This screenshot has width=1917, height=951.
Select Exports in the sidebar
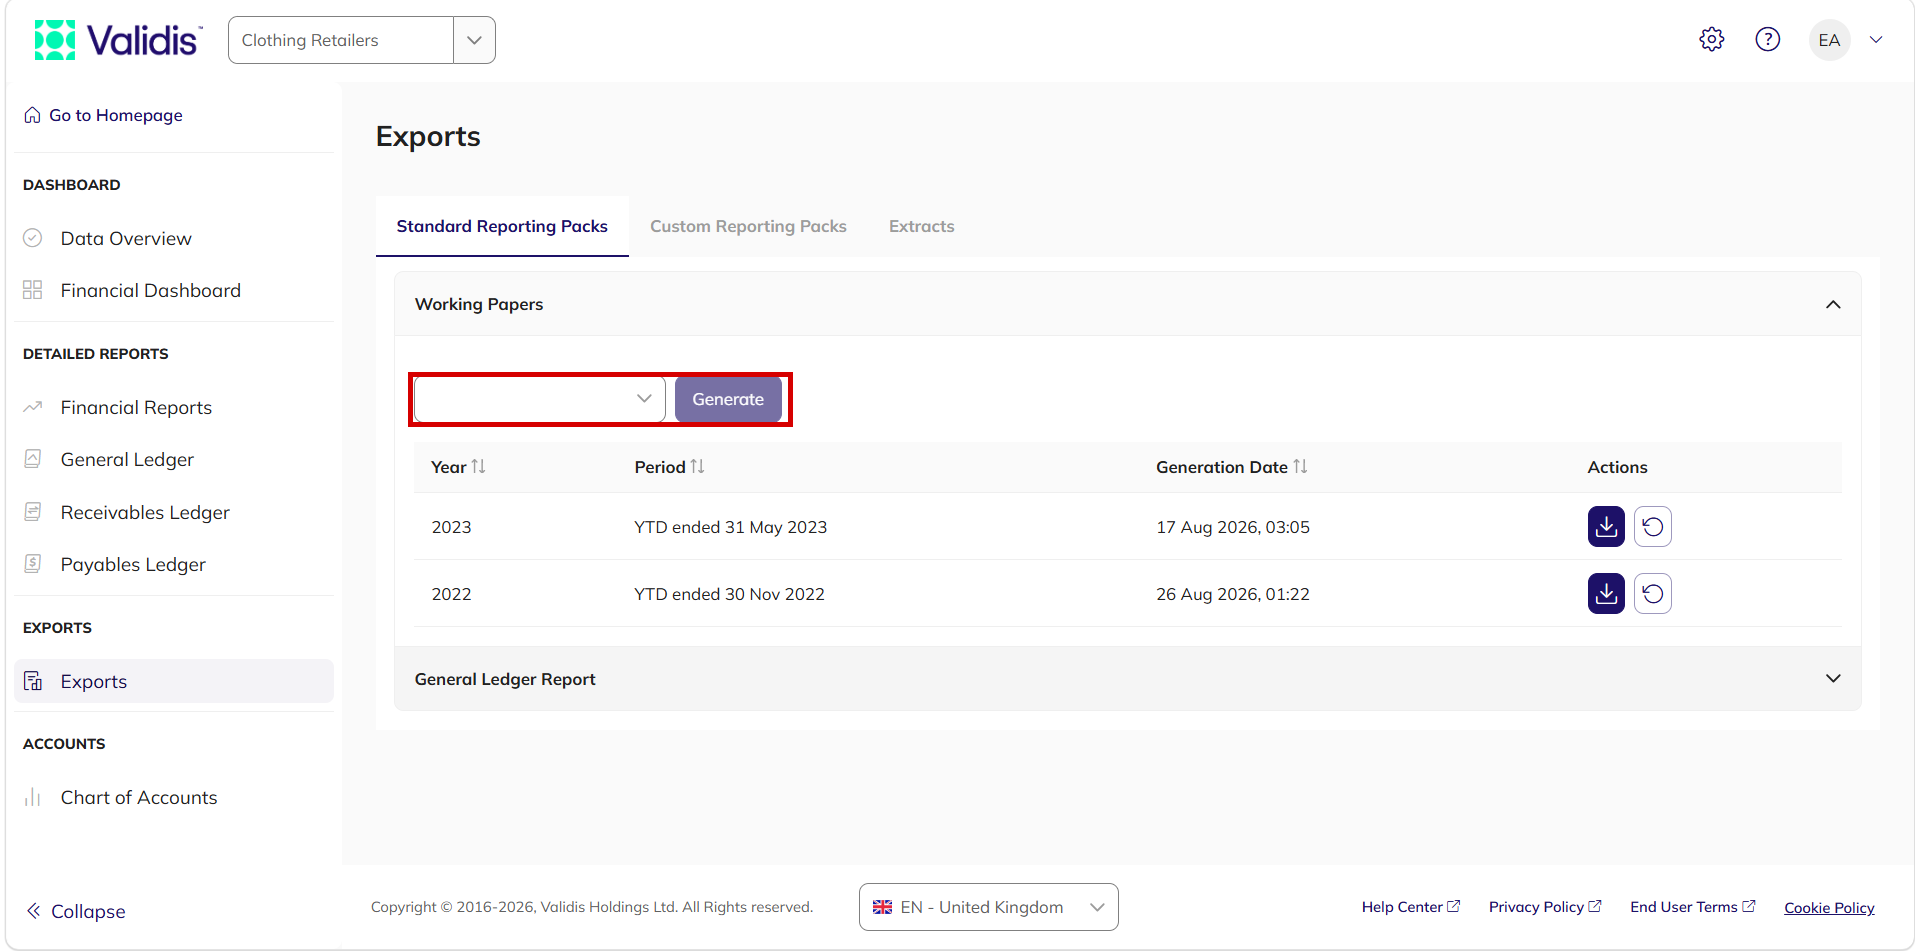pos(174,681)
